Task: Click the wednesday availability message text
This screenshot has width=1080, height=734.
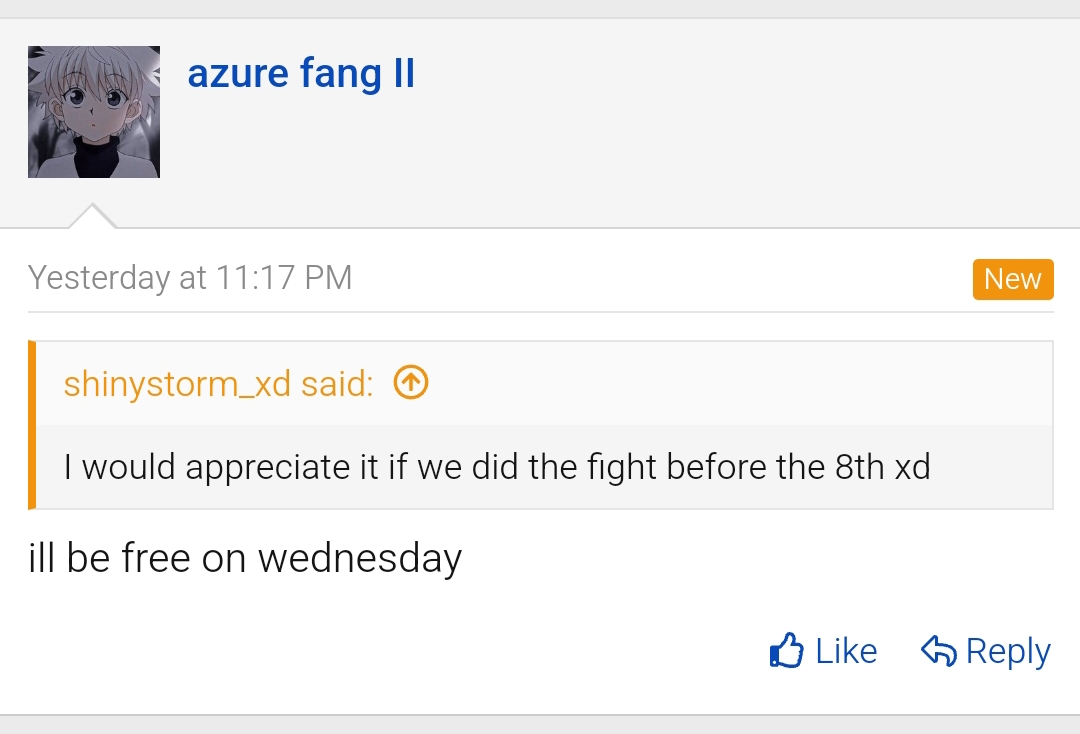Action: tap(245, 558)
